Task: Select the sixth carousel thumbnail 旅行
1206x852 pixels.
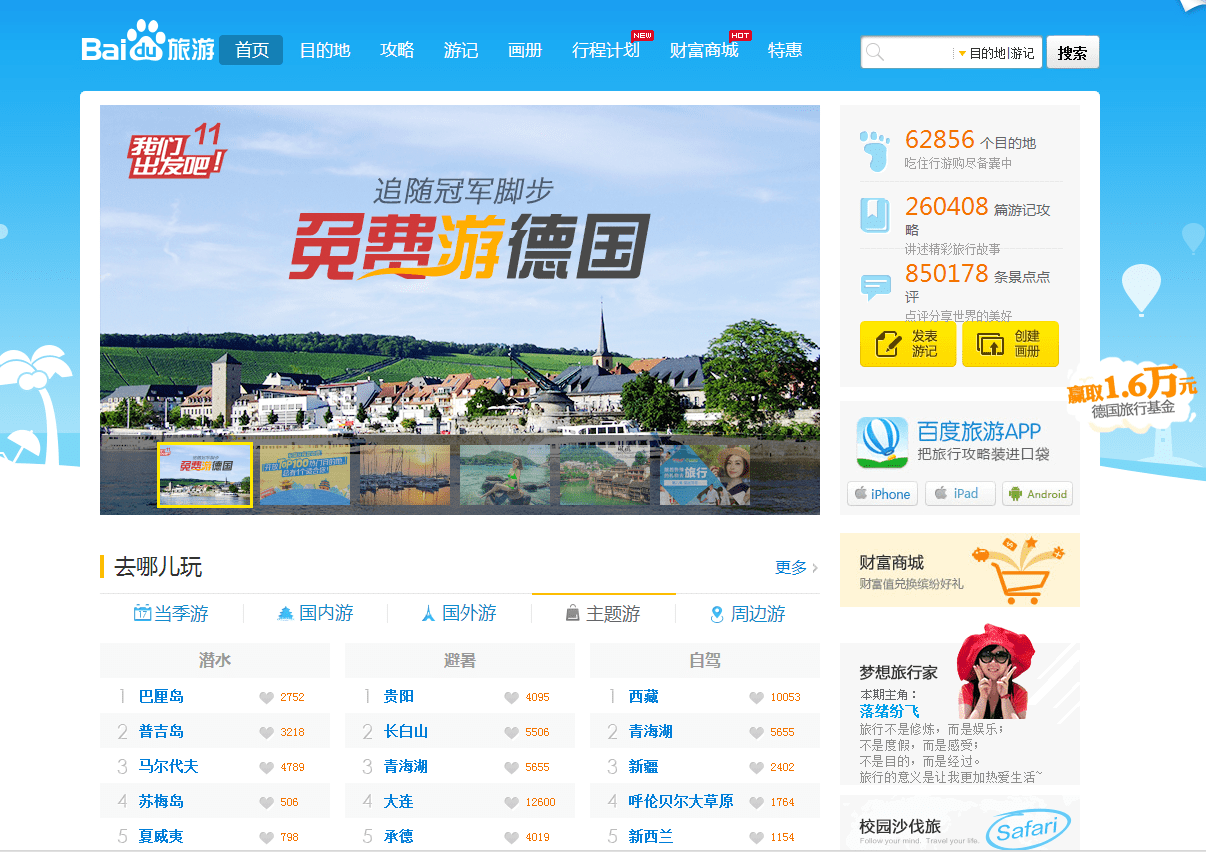Action: [x=705, y=475]
